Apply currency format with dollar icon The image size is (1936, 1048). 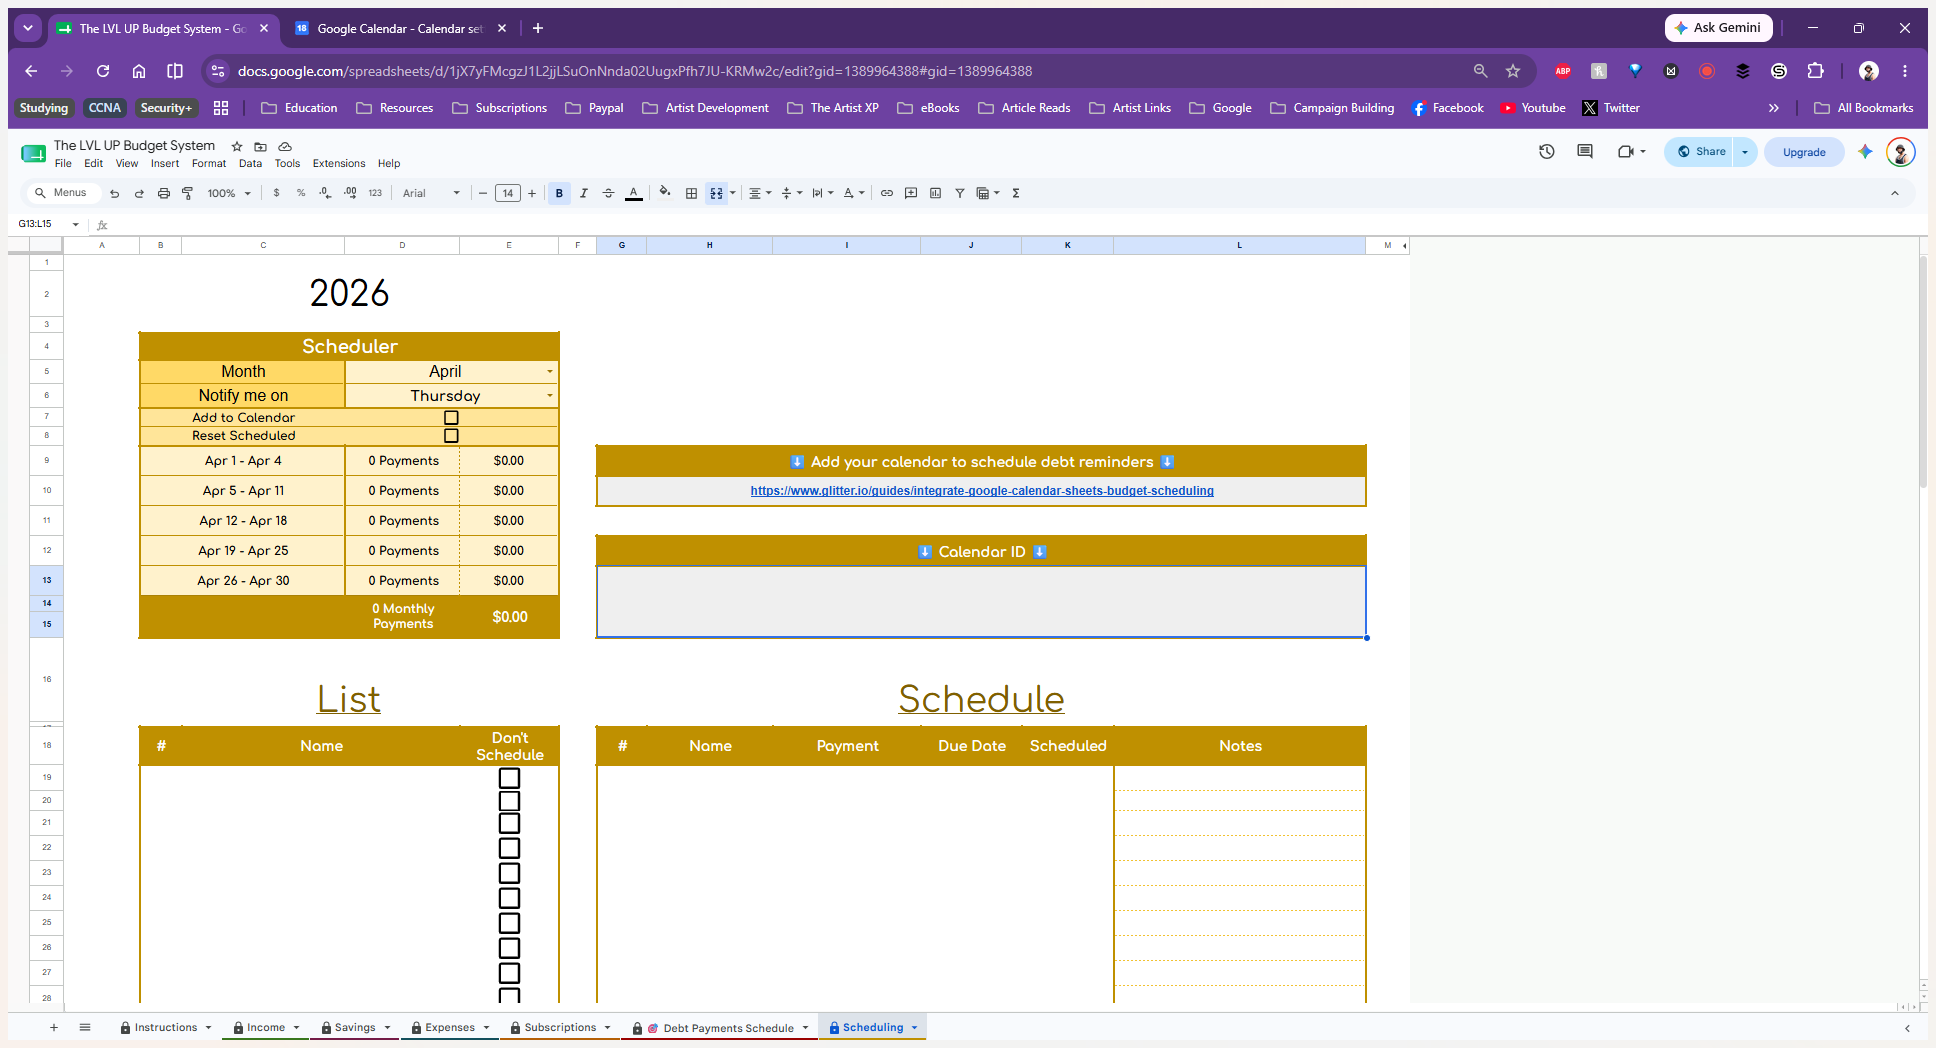click(277, 193)
